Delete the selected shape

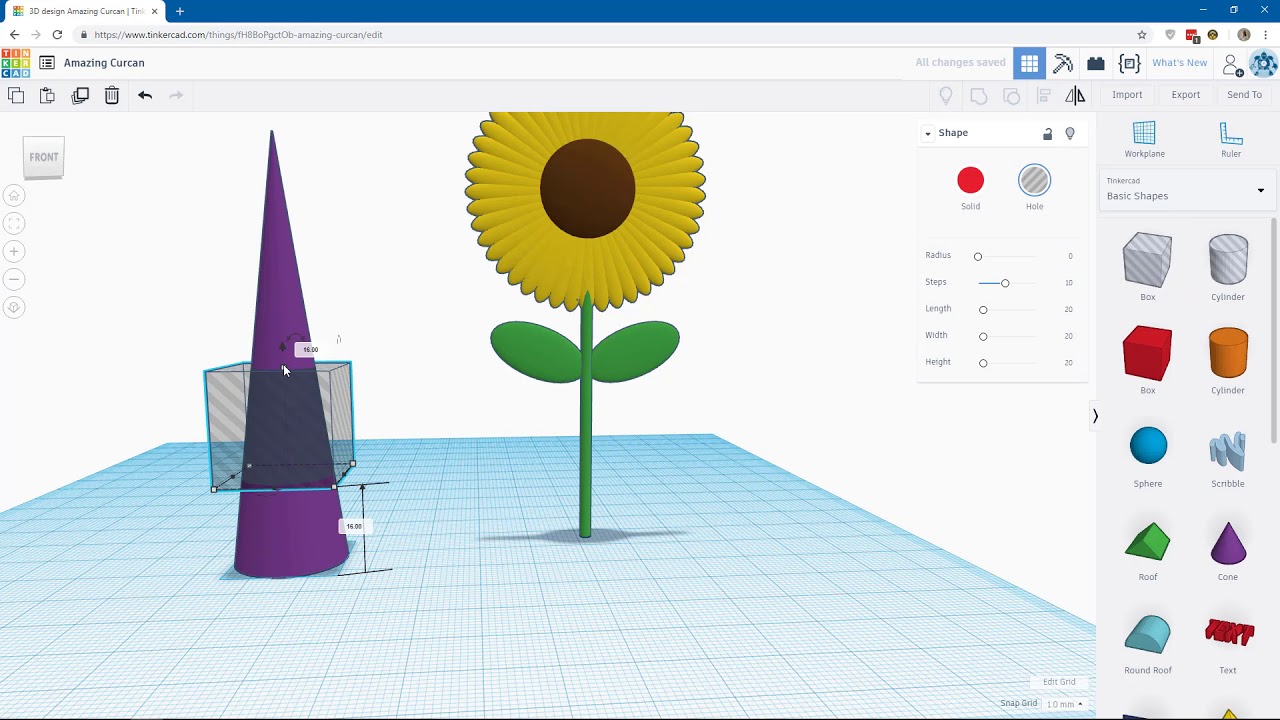click(112, 95)
